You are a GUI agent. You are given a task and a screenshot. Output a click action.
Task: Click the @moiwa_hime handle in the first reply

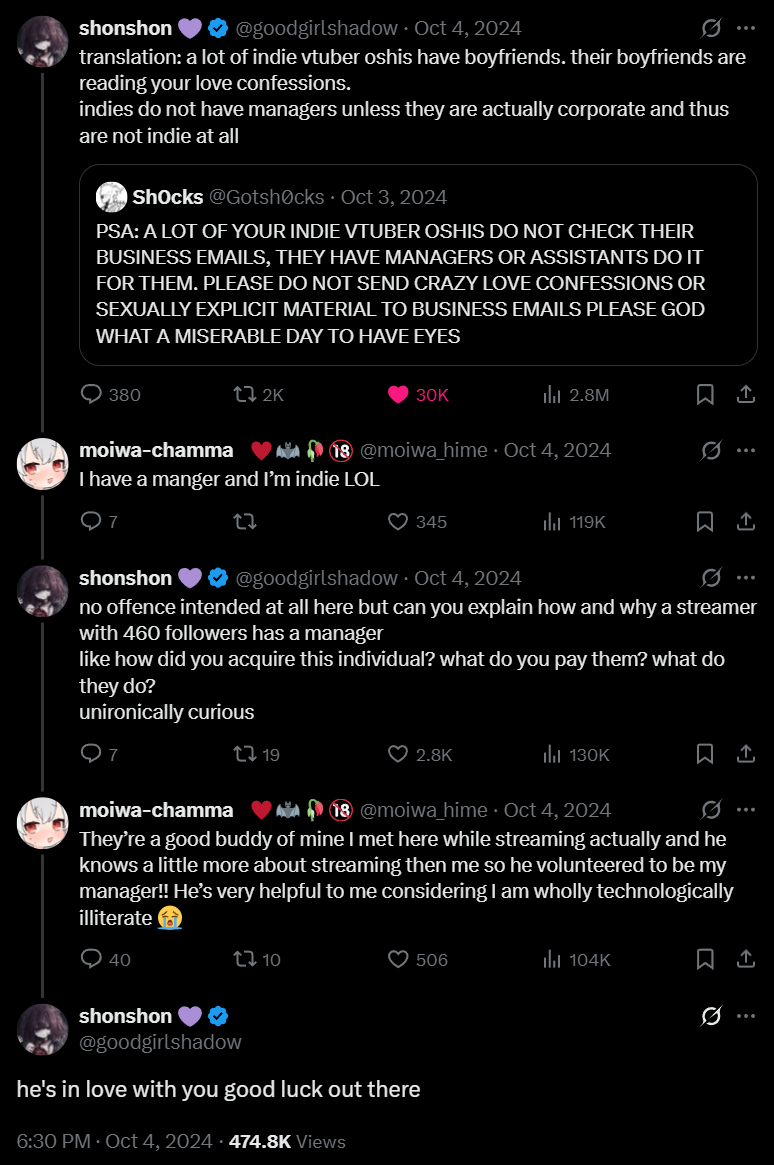click(x=423, y=450)
